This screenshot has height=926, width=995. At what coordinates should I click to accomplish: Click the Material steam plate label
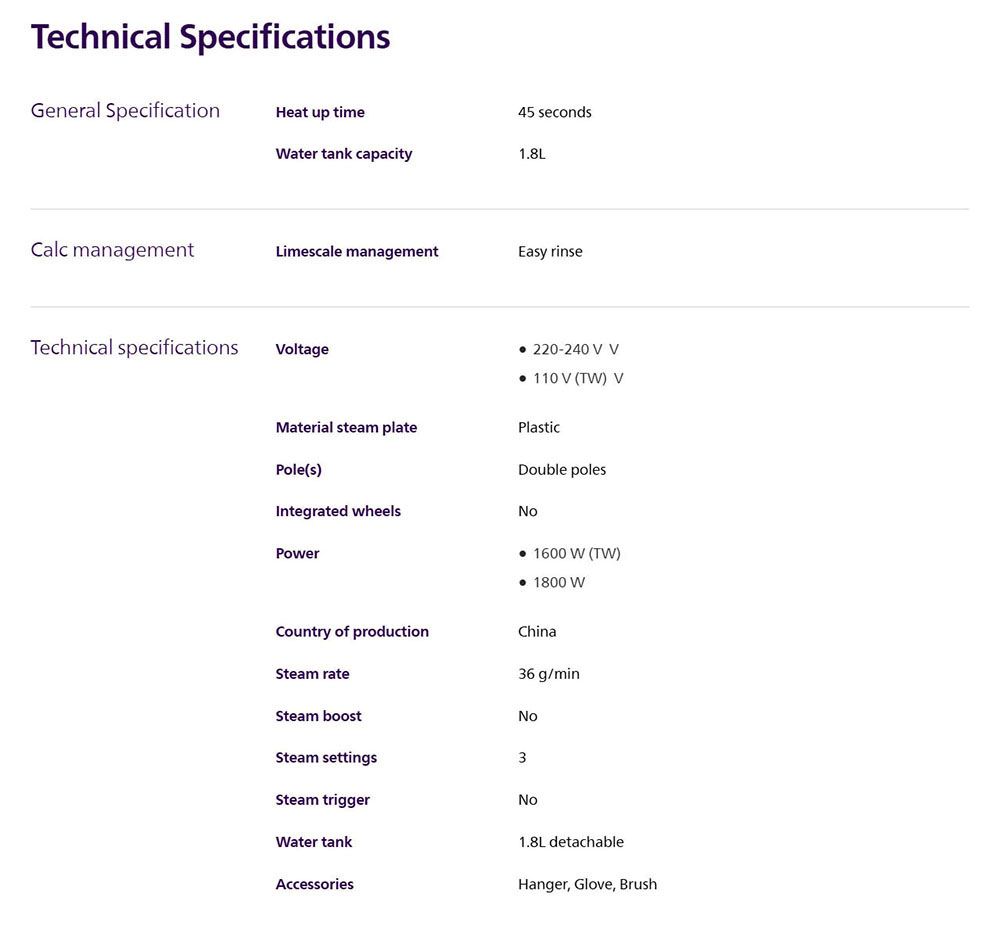pos(346,428)
